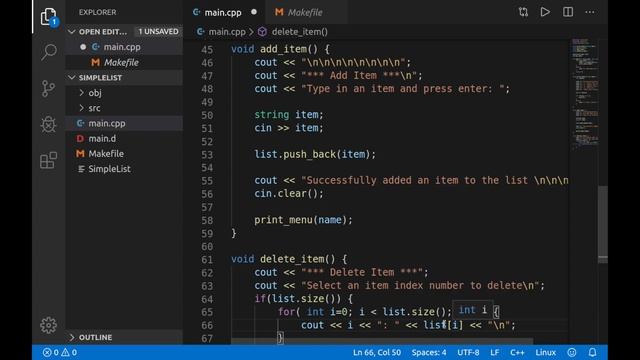Click the UTF-8 encoding selector
Image resolution: width=640 pixels, height=360 pixels.
[468, 352]
